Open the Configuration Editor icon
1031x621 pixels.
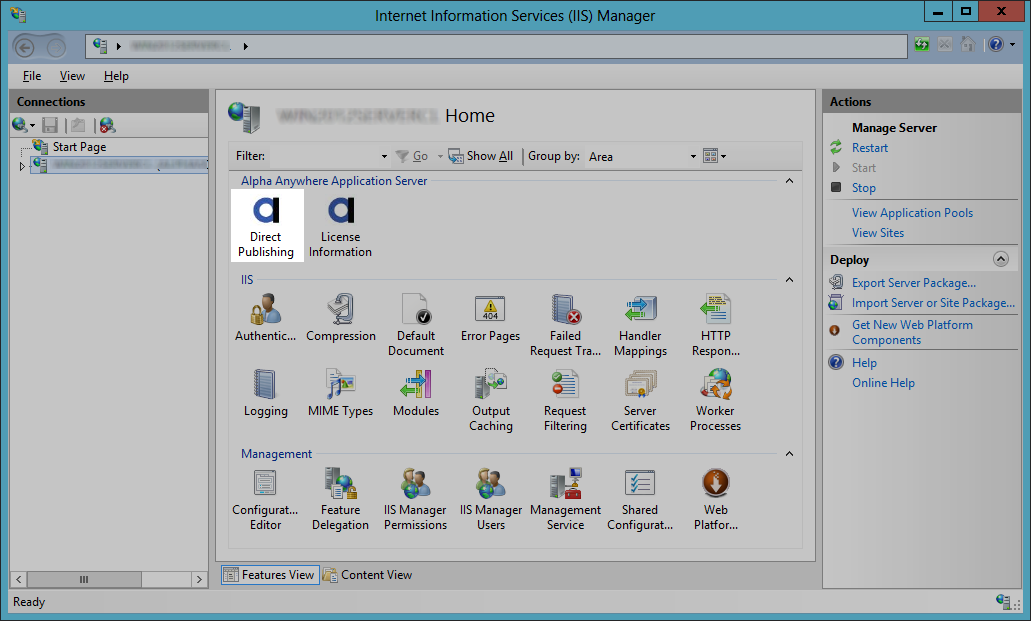click(266, 499)
